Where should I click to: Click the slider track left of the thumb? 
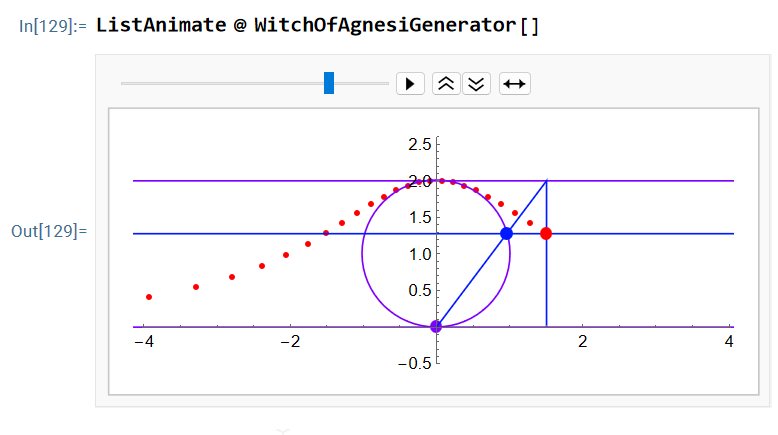[x=222, y=83]
